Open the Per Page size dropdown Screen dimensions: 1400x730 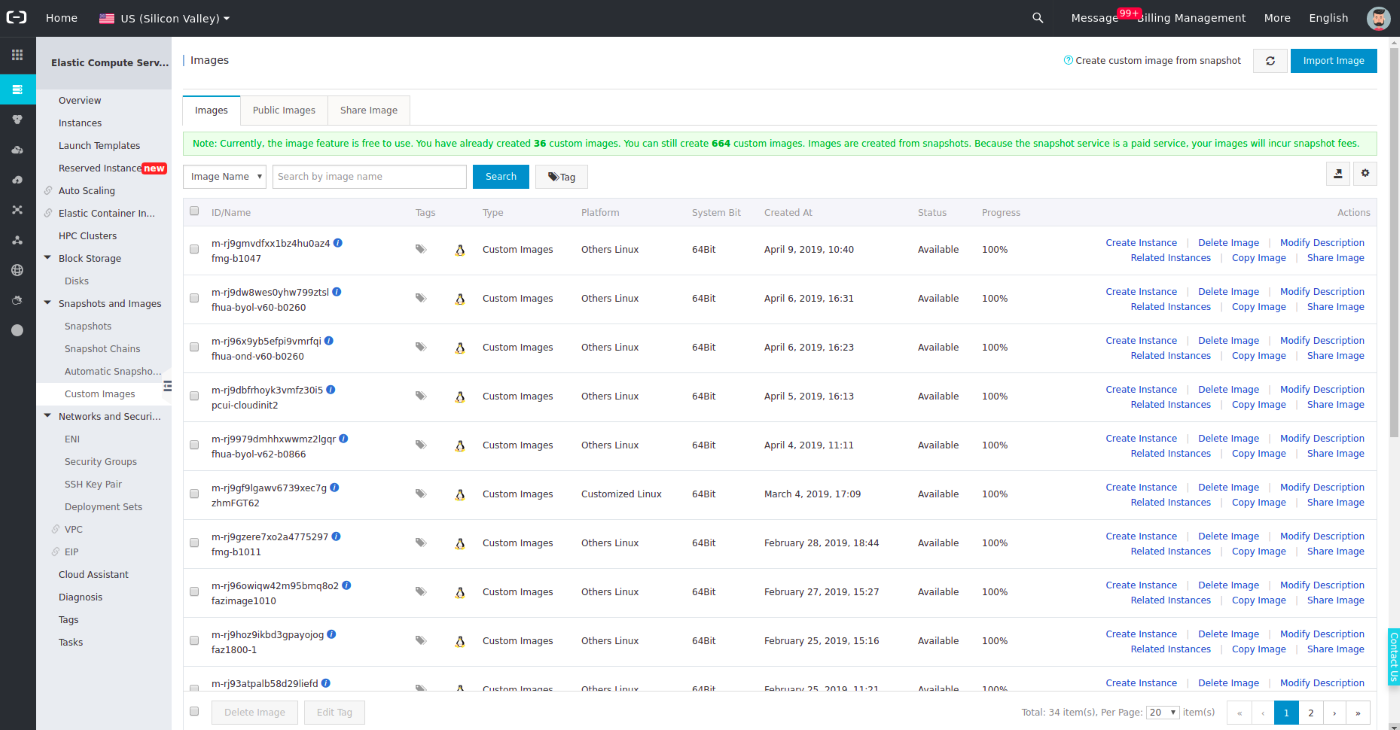(1162, 712)
